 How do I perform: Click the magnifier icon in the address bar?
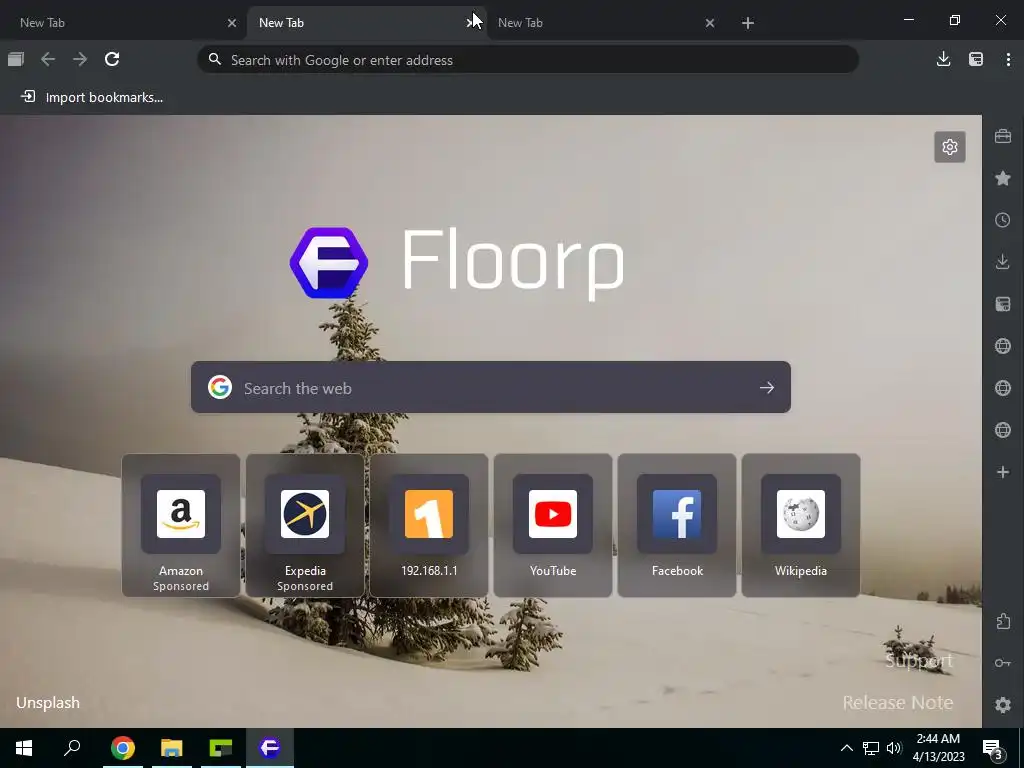pos(214,59)
